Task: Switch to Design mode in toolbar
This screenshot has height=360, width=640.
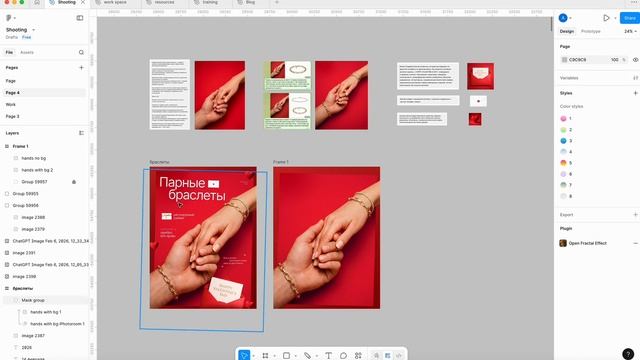Action: click(387, 356)
